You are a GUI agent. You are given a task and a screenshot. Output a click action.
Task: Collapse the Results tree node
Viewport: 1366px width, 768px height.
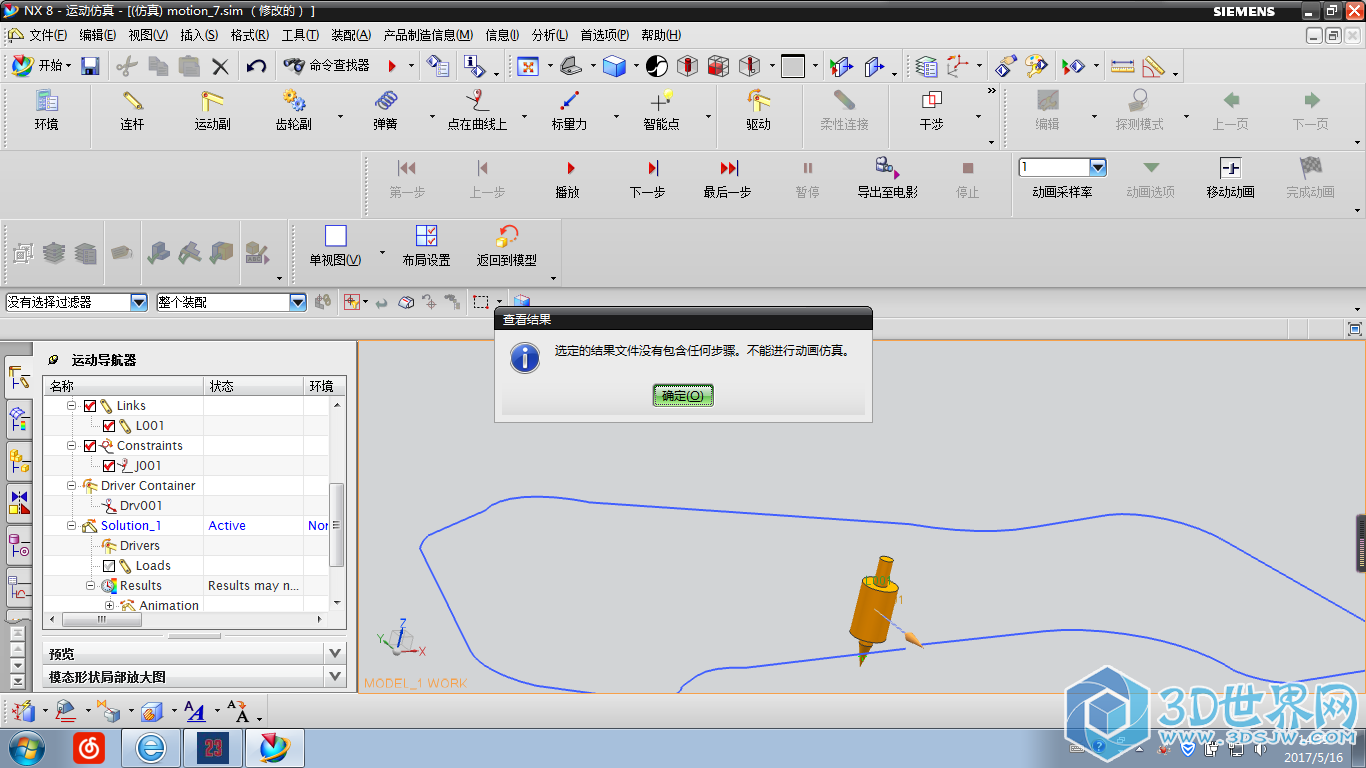[90, 586]
